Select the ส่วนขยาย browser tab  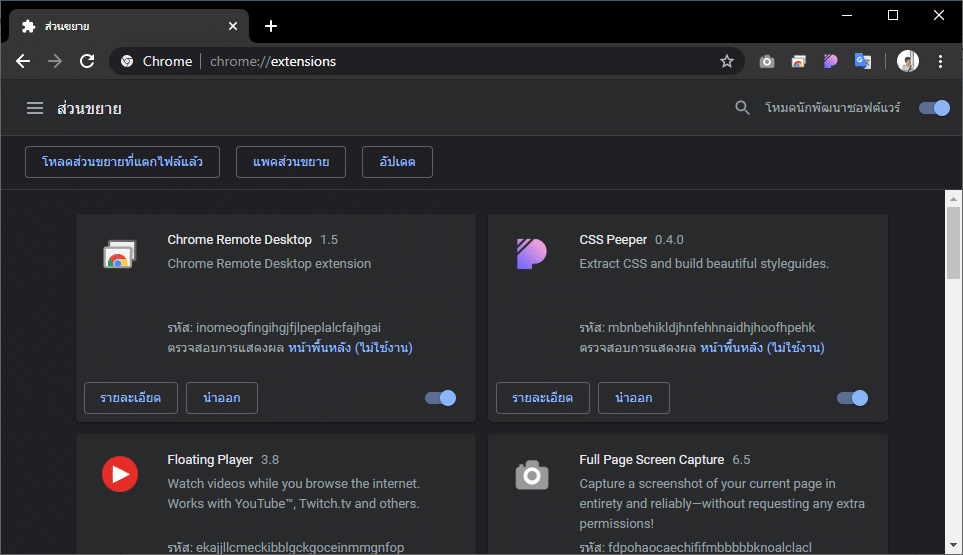click(x=128, y=26)
